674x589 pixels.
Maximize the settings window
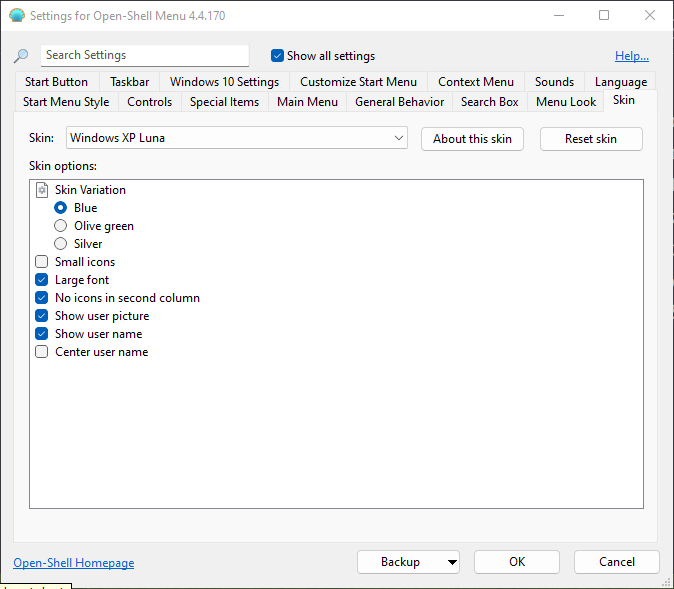604,15
